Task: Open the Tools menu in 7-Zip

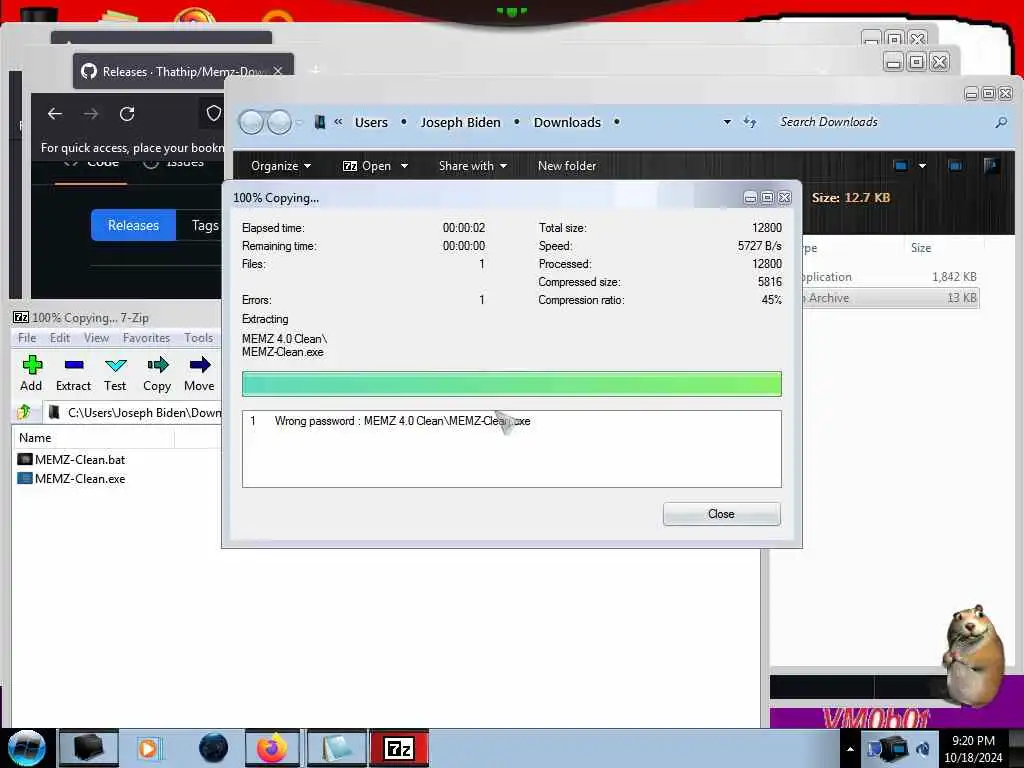Action: (199, 338)
